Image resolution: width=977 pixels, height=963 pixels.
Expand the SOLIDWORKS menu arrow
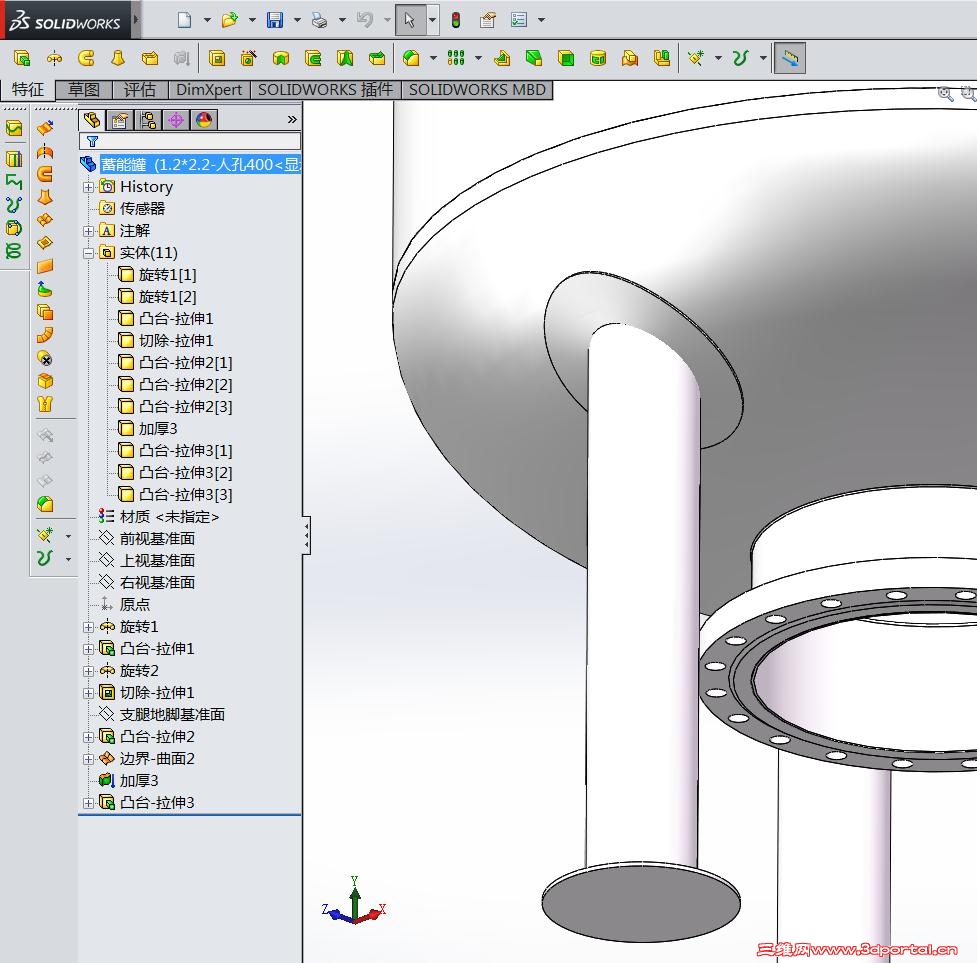point(136,19)
